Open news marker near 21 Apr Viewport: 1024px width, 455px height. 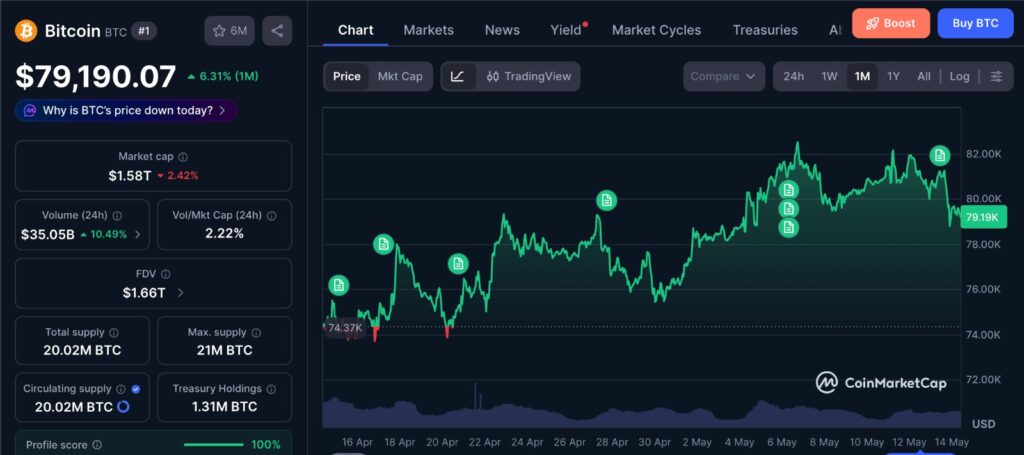click(458, 264)
